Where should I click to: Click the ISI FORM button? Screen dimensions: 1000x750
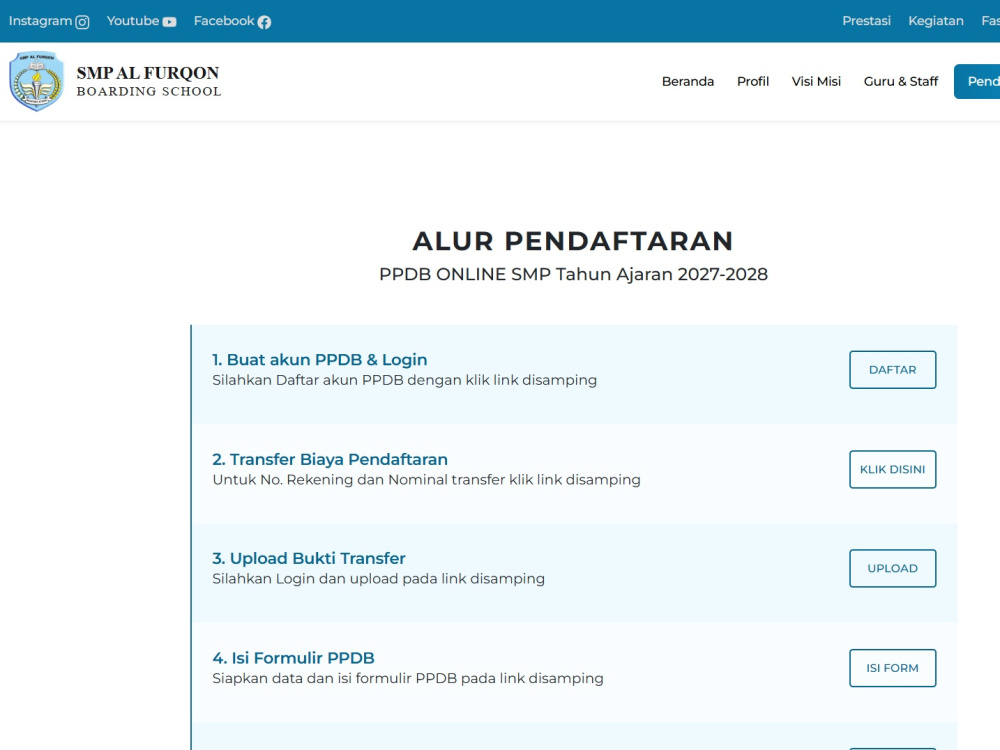(892, 668)
